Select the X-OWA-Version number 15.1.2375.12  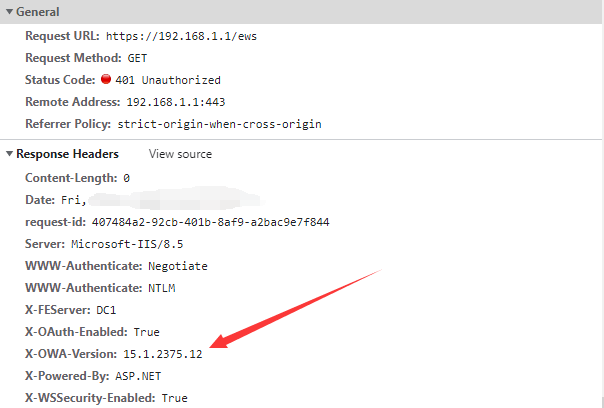[162, 354]
